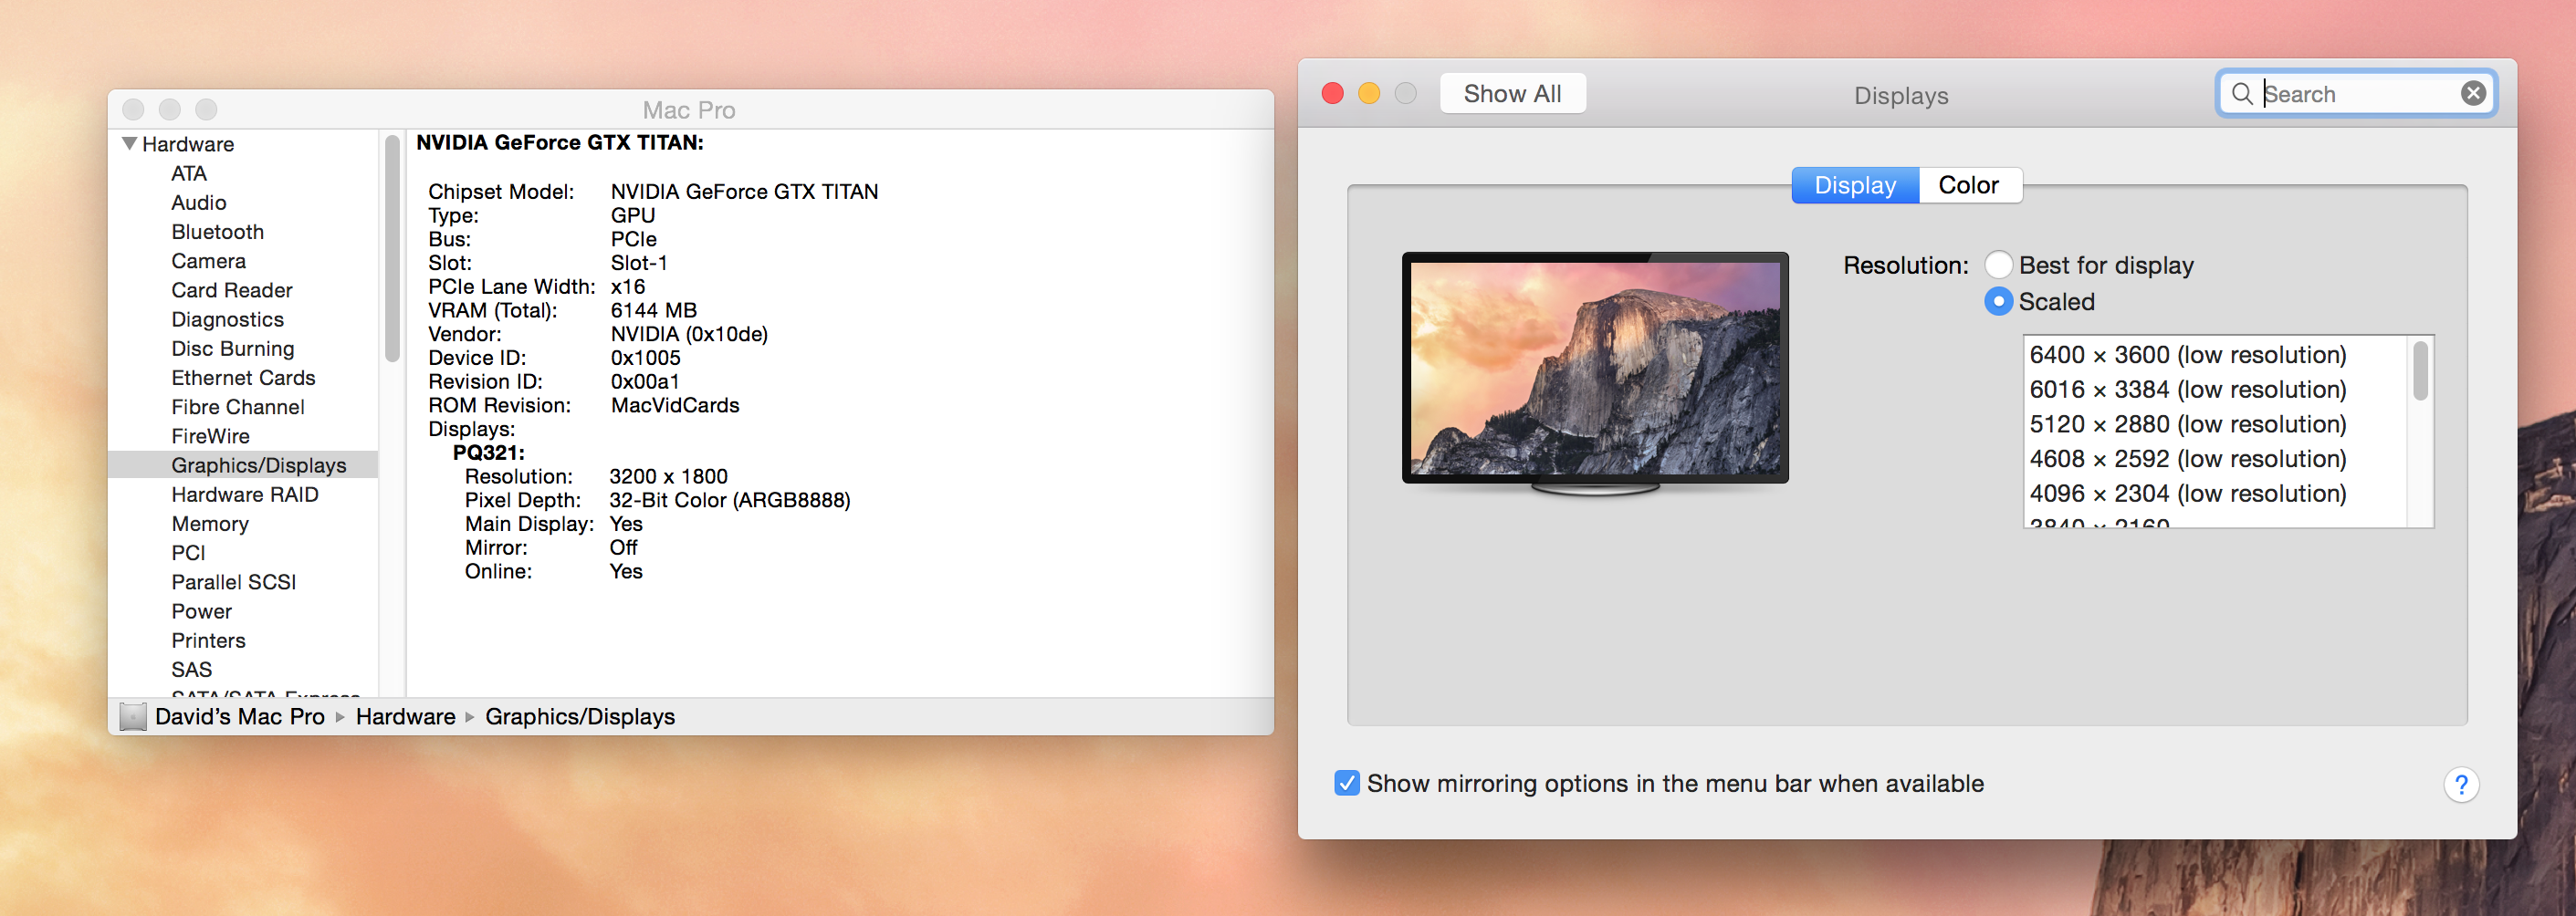Click the Show All button
The height and width of the screenshot is (916, 2576).
1512,94
